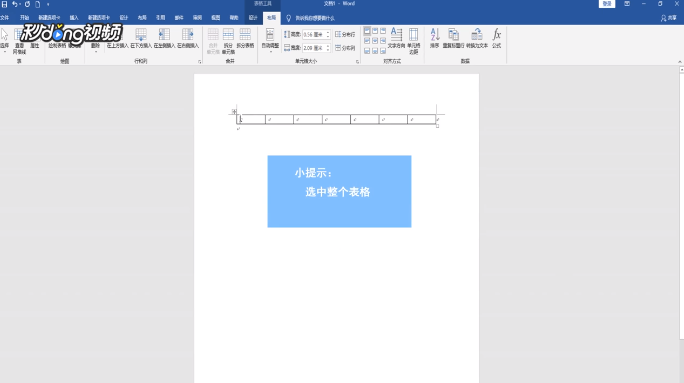Viewport: 684px width, 383px height.
Task: Click the Height field spinner arrows
Action: pos(328,34)
